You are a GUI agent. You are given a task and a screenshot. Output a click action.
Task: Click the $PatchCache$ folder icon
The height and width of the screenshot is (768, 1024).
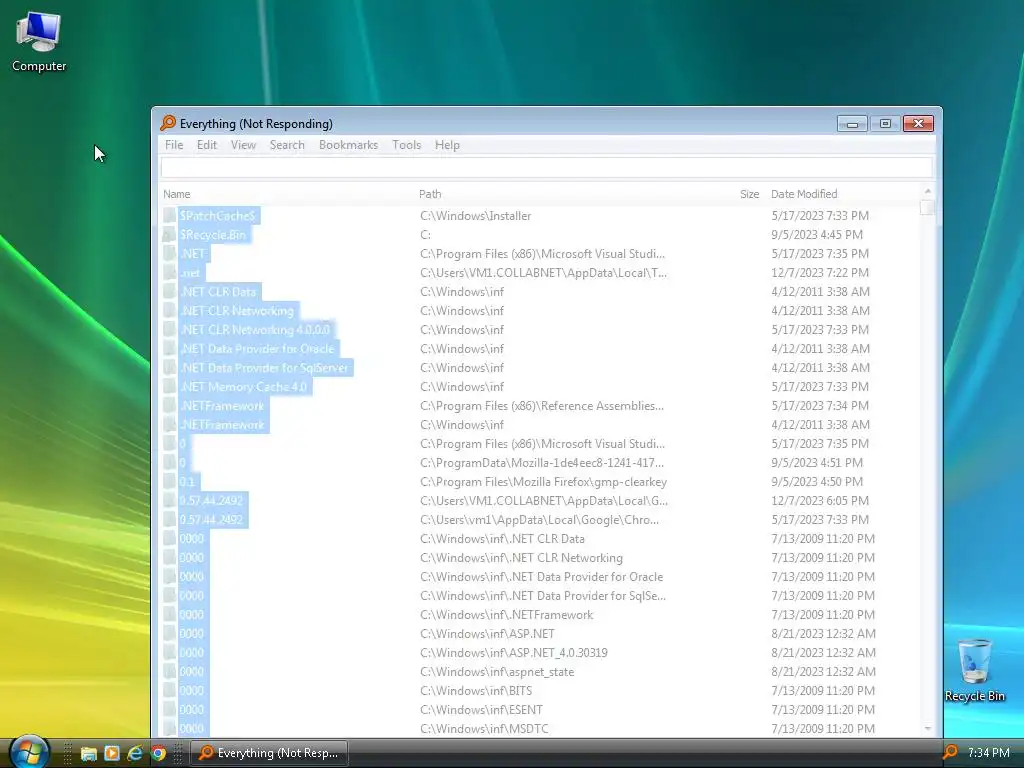pos(169,216)
